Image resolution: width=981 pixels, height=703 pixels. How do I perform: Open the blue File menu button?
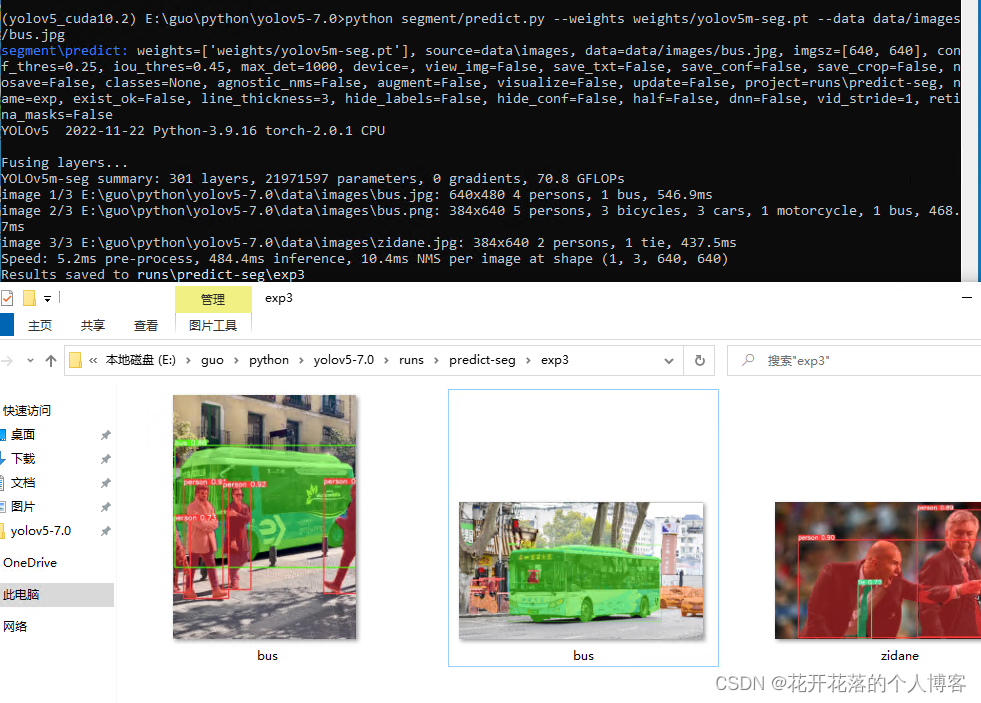(6, 325)
